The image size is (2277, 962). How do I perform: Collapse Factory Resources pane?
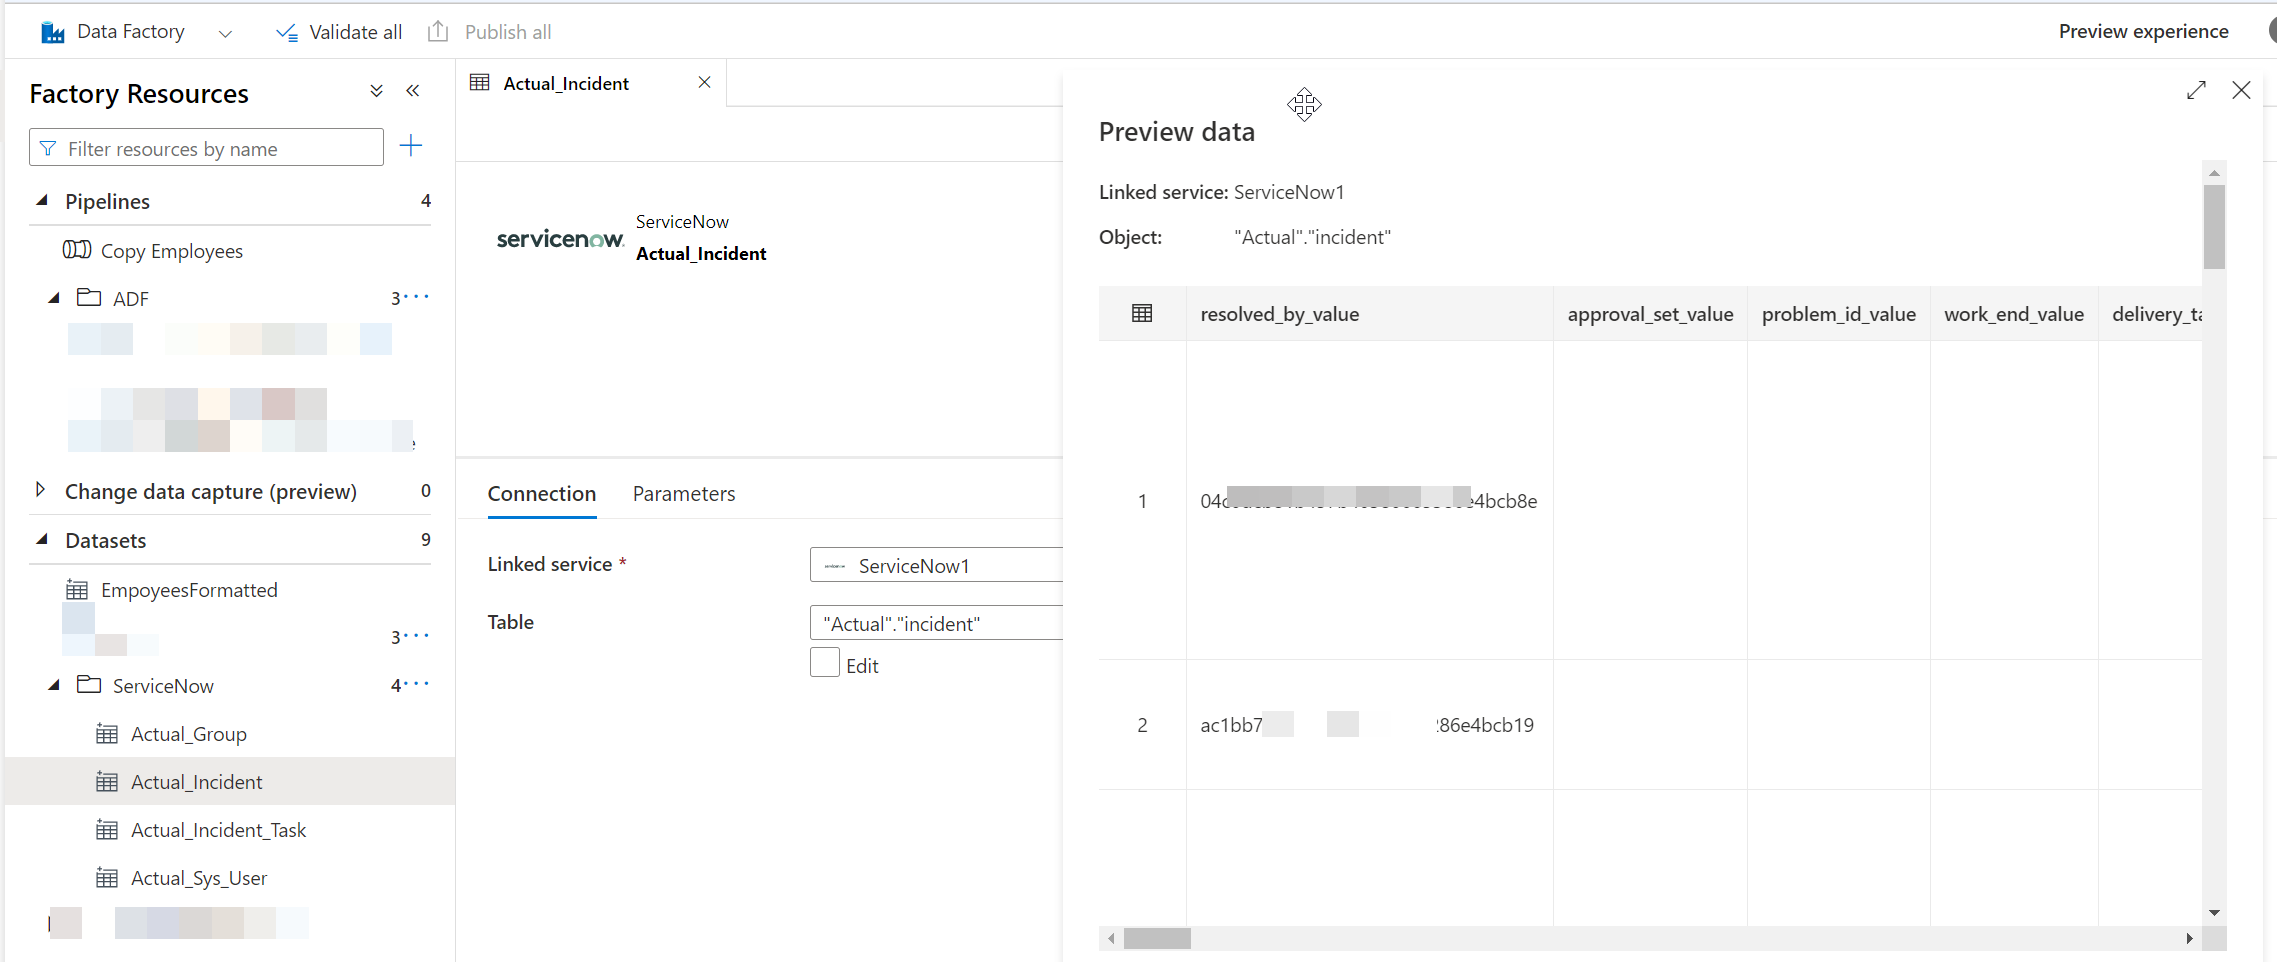pyautogui.click(x=413, y=91)
